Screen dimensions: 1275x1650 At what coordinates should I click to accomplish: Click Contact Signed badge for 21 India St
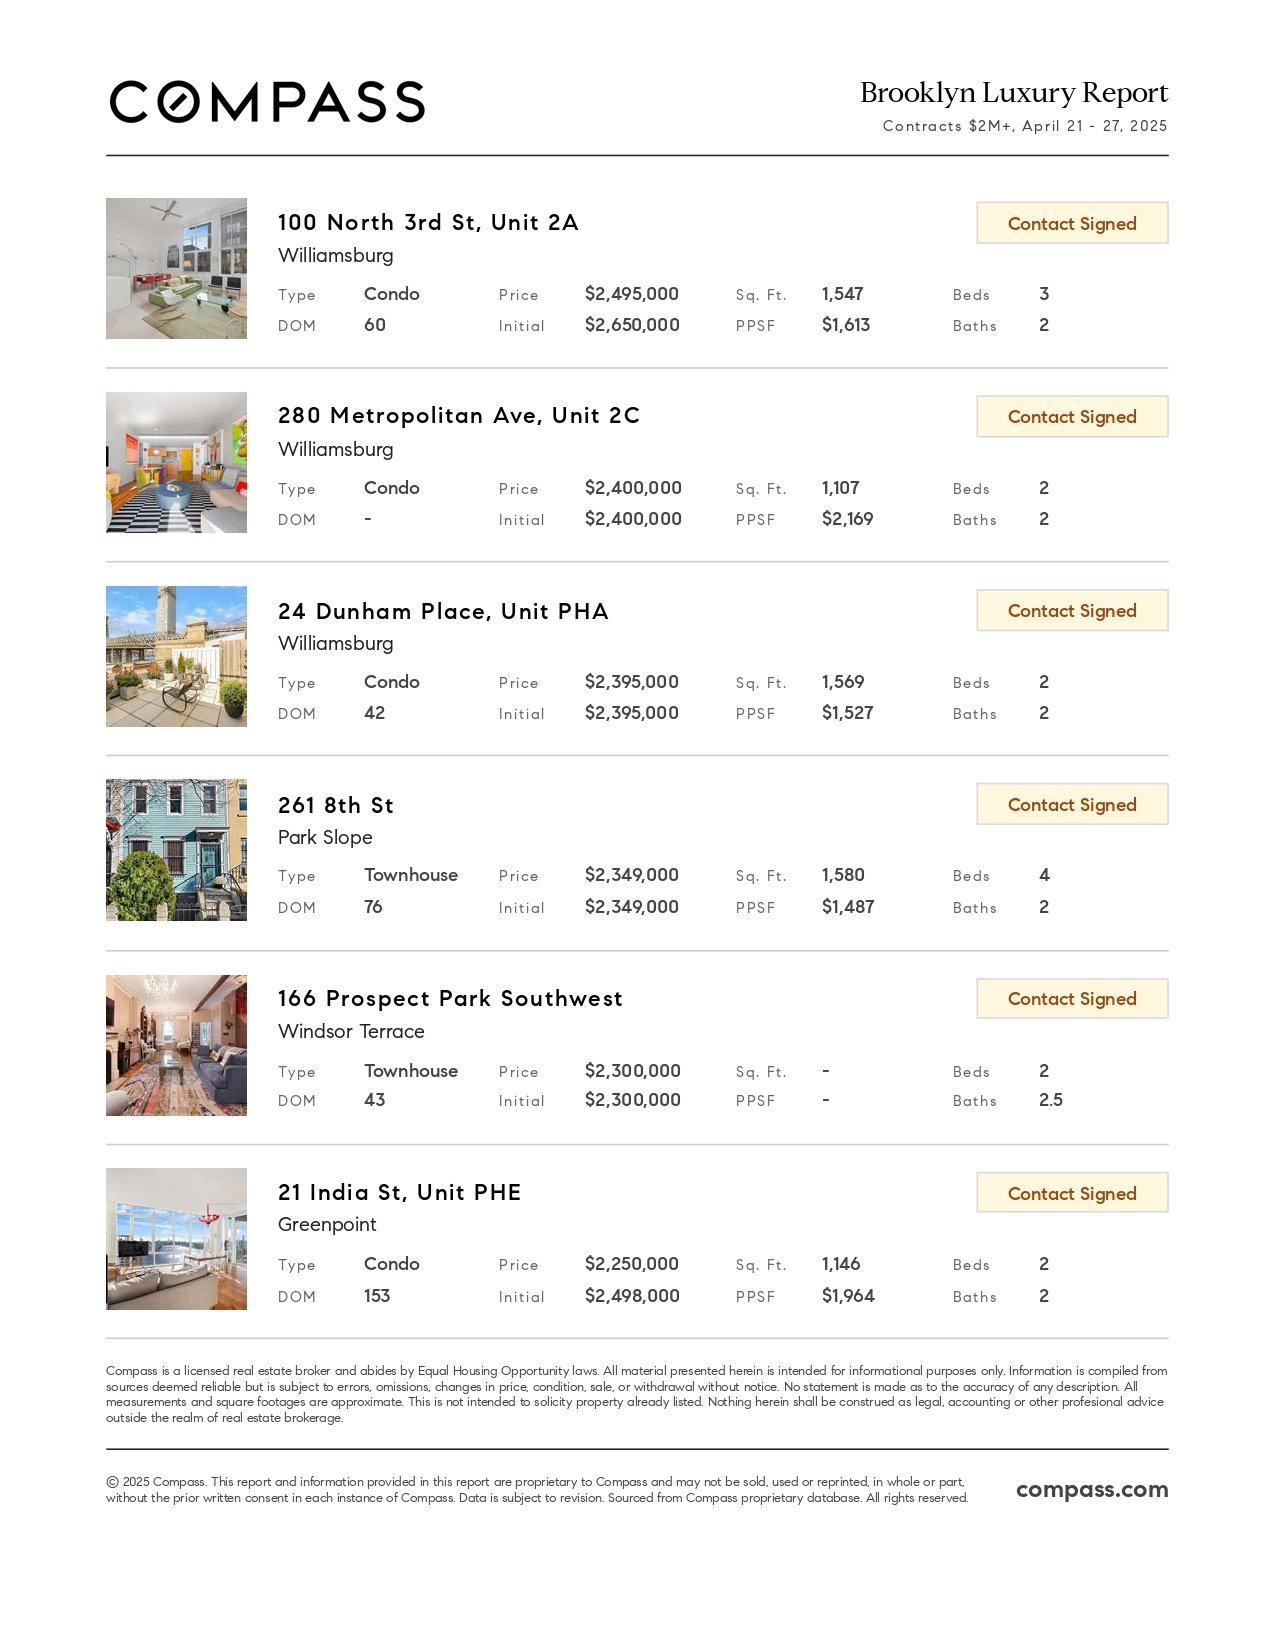pyautogui.click(x=1072, y=1193)
